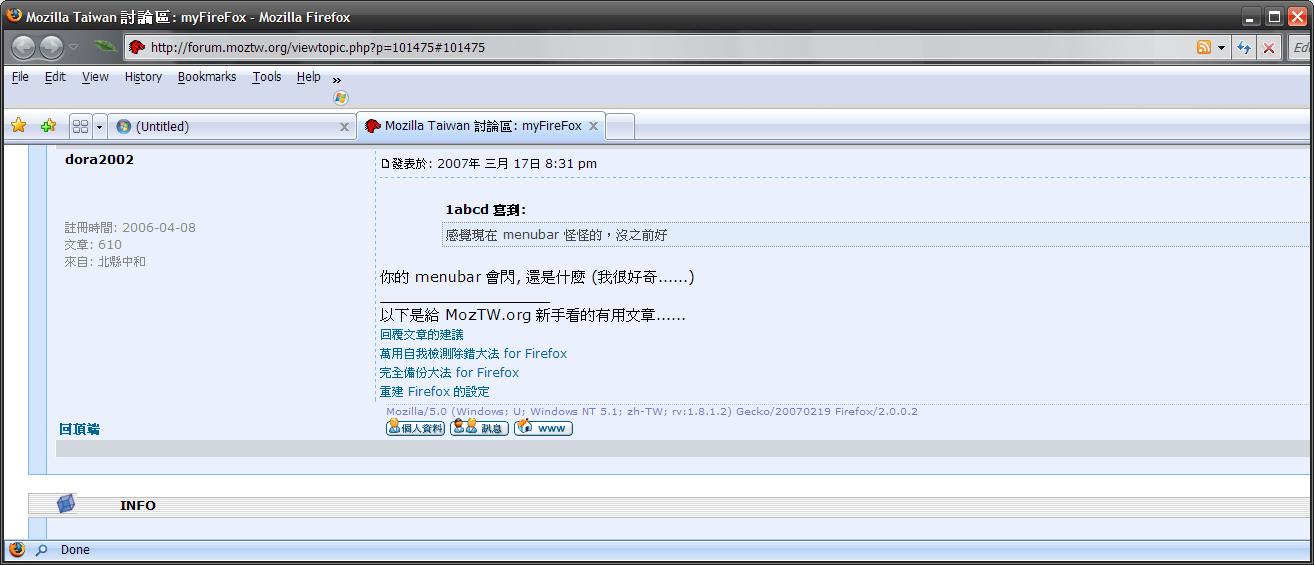Open the tab overview grid button
Image resolution: width=1314 pixels, height=565 pixels.
click(x=81, y=126)
